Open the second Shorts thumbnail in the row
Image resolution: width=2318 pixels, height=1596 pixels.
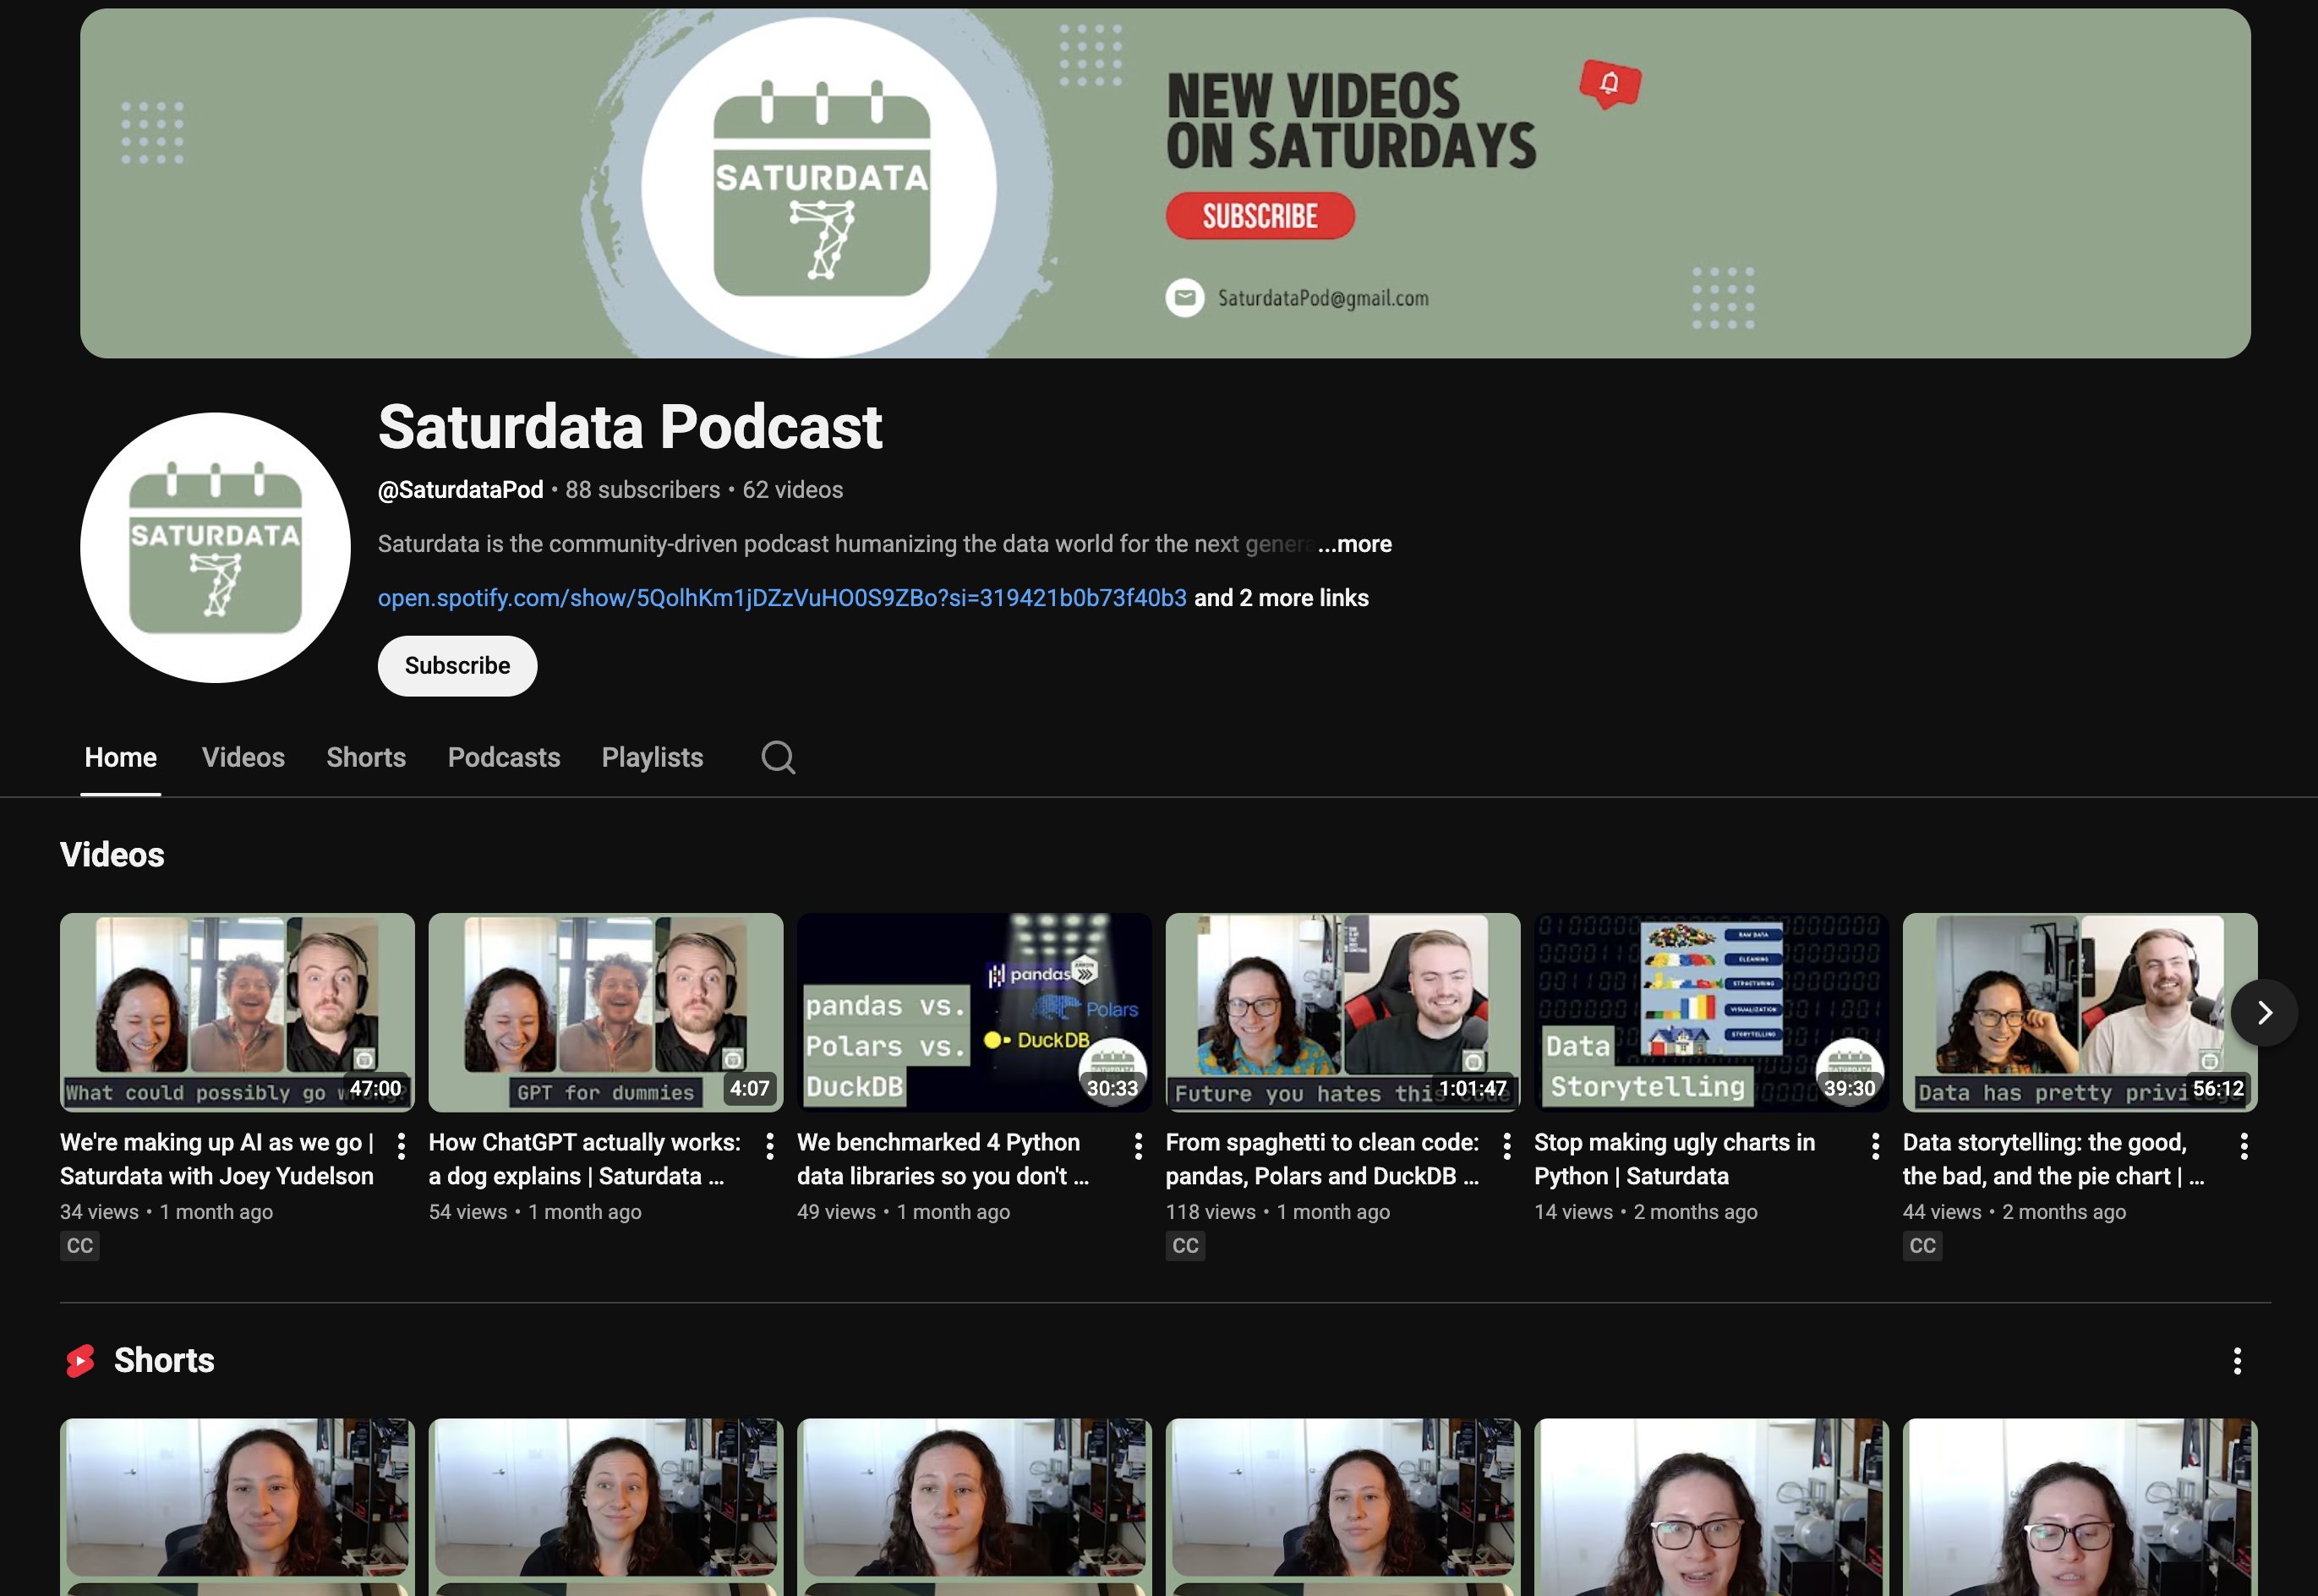606,1507
